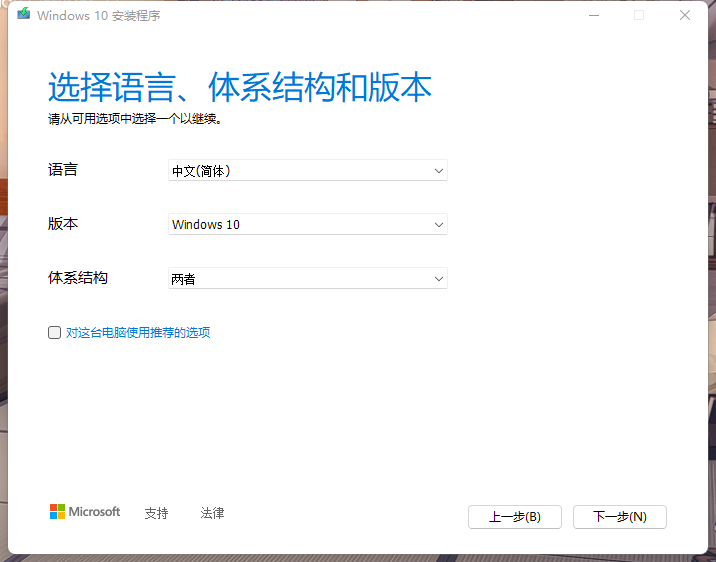Viewport: 716px width, 562px height.
Task: Click the Windows 10 setup icon in title bar
Action: [x=22, y=16]
